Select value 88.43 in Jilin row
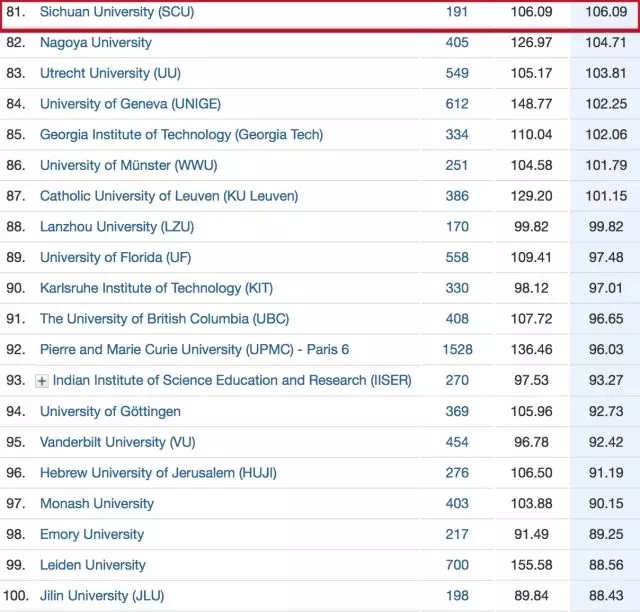The height and width of the screenshot is (612, 640). point(606,596)
